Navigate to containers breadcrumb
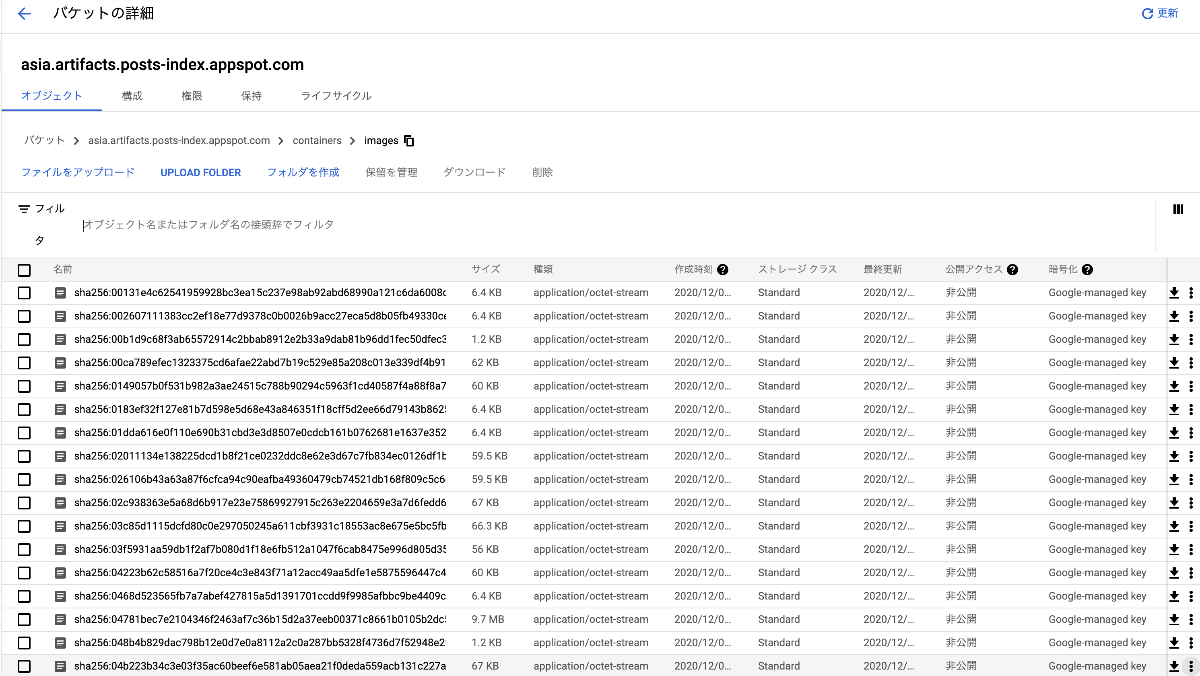 click(317, 141)
